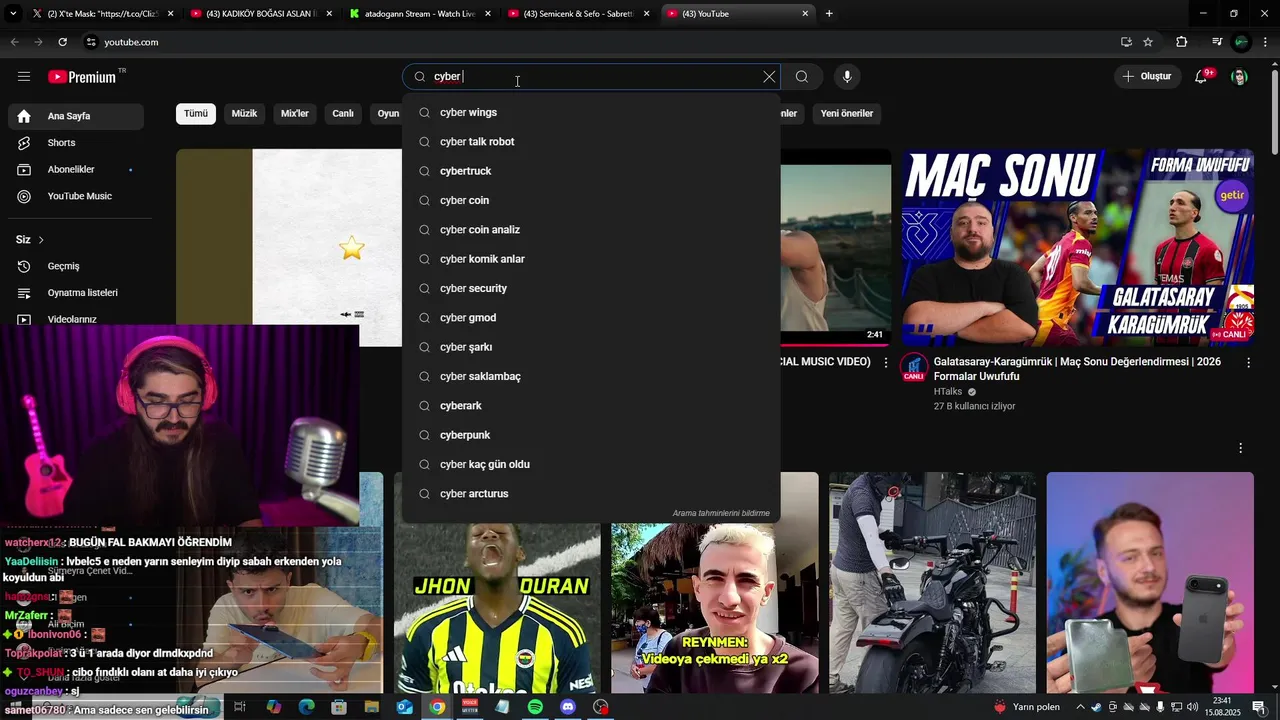This screenshot has height=720, width=1280.
Task: Choose the 'cybertruck' suggestion
Action: click(591, 171)
